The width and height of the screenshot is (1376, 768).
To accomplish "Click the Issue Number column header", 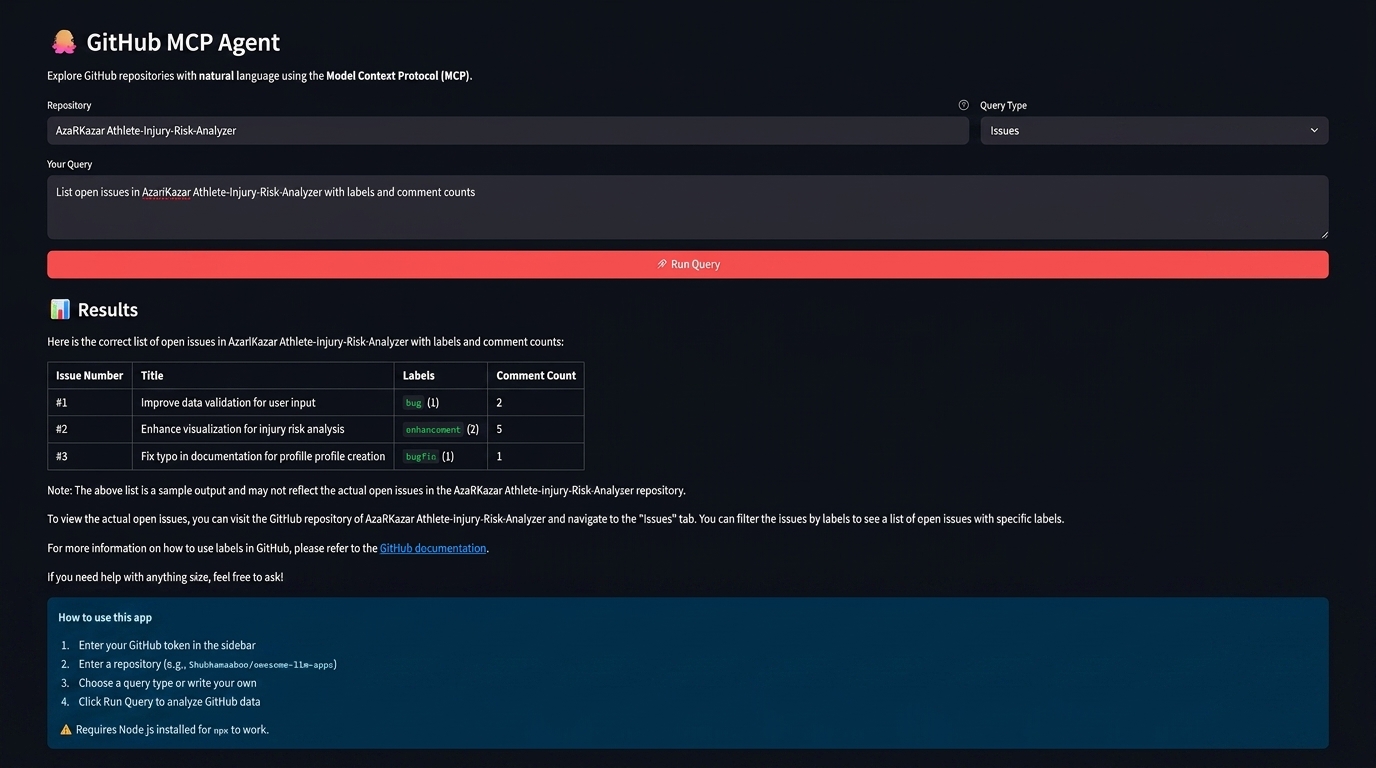I will 90,376.
